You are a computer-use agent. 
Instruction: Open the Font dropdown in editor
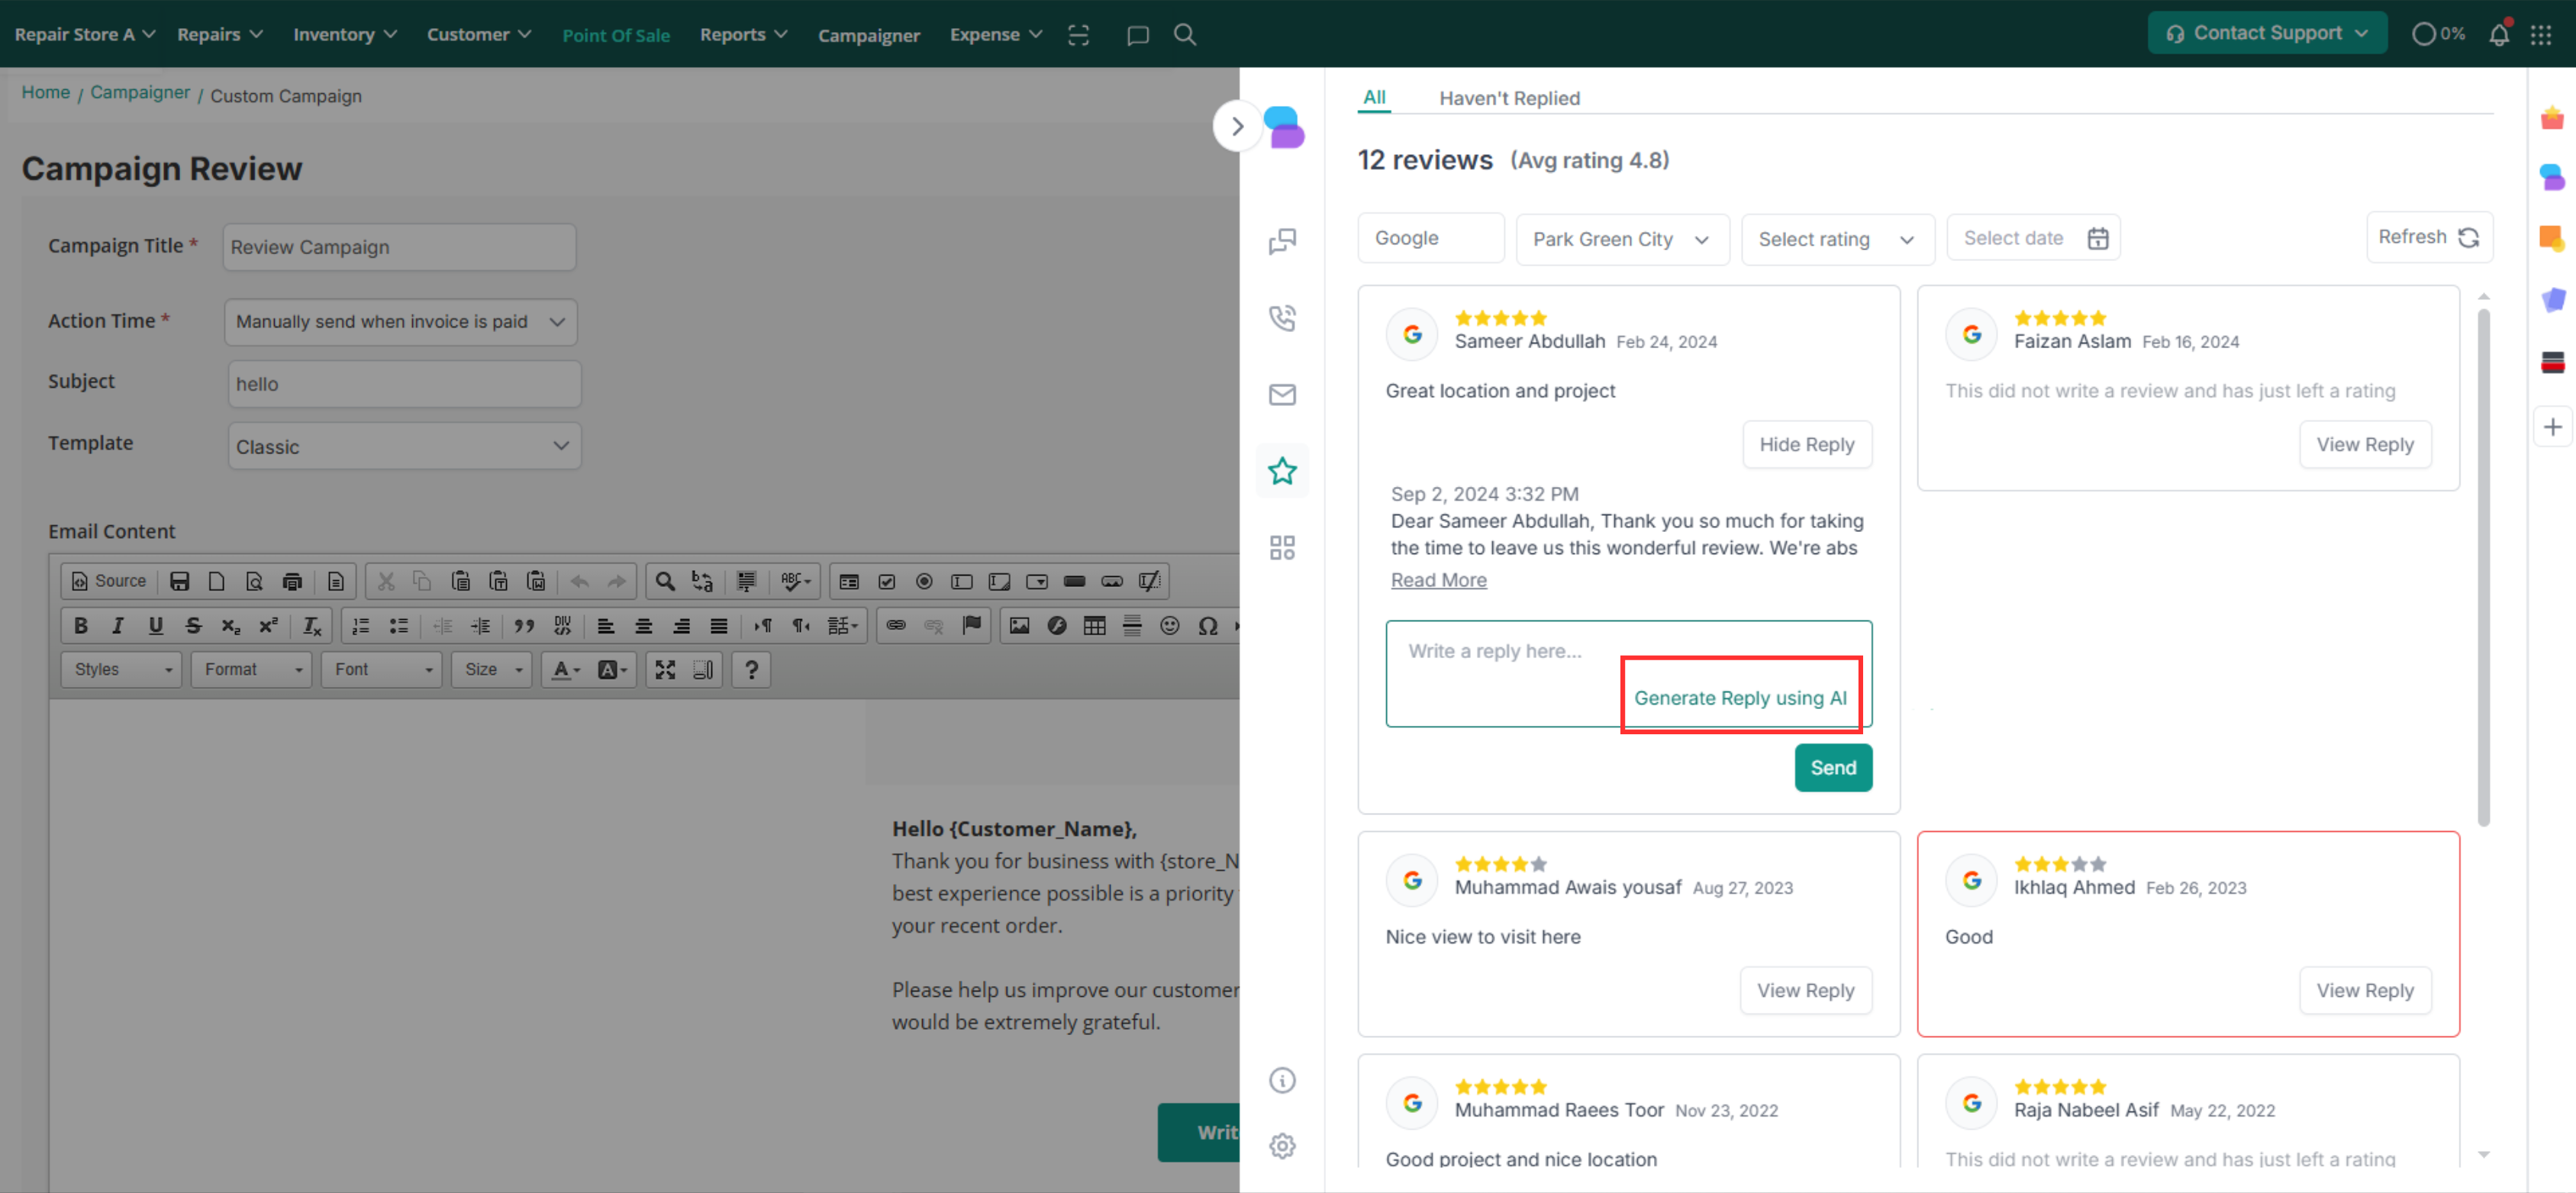(x=382, y=670)
